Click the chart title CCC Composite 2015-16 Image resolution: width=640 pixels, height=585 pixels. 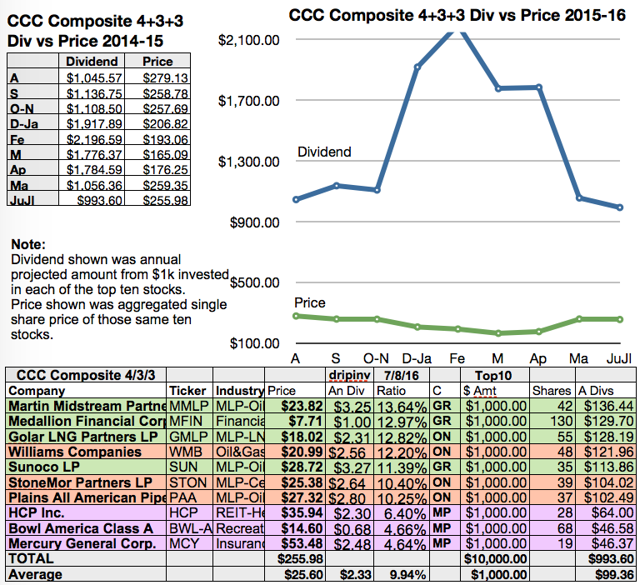[x=457, y=16]
